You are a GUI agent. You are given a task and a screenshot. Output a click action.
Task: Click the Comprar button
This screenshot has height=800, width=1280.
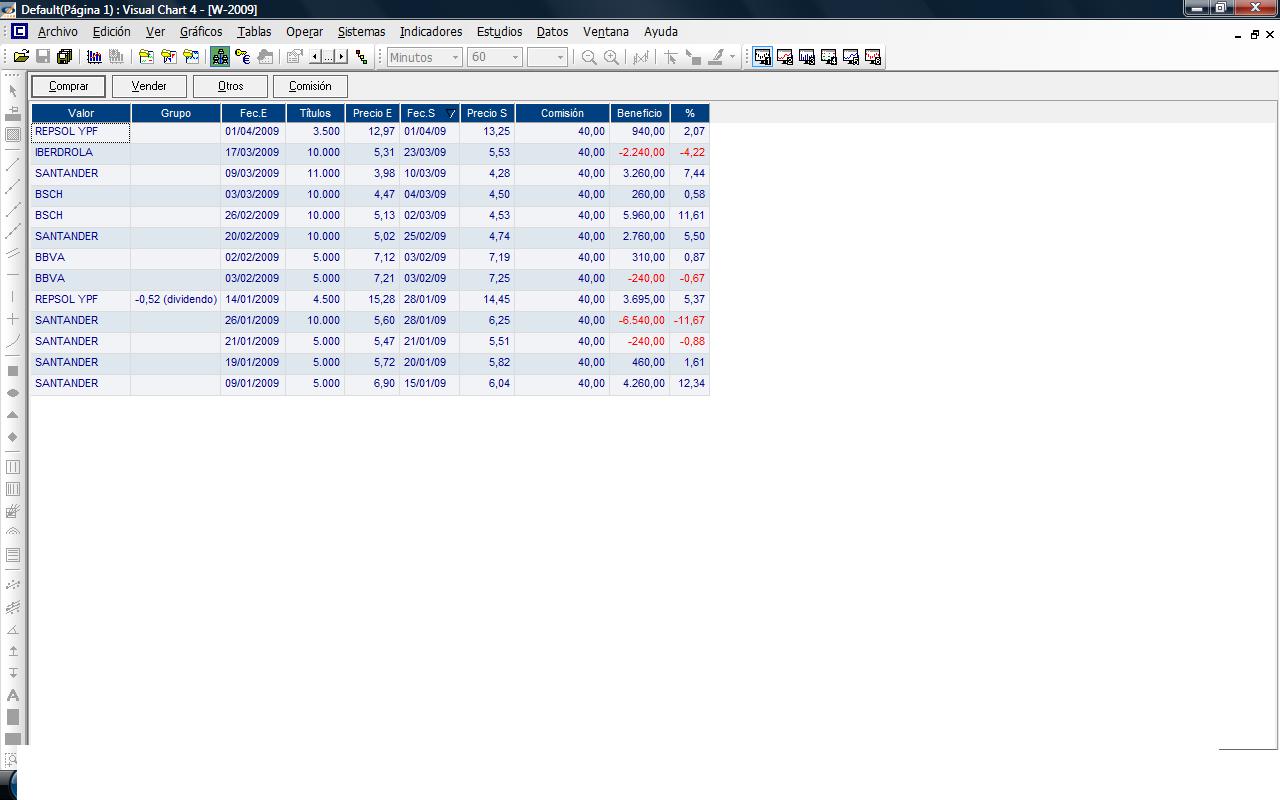[x=69, y=86]
